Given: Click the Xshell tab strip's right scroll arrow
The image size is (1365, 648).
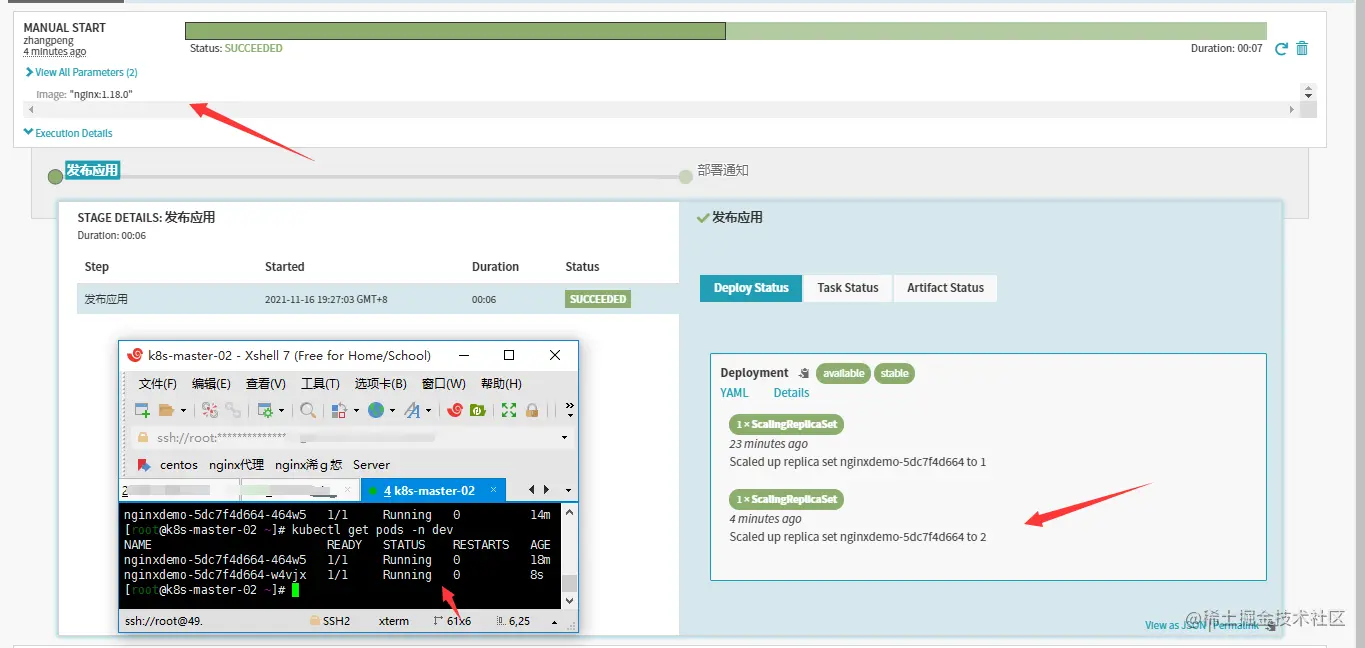Looking at the screenshot, I should click(x=546, y=490).
